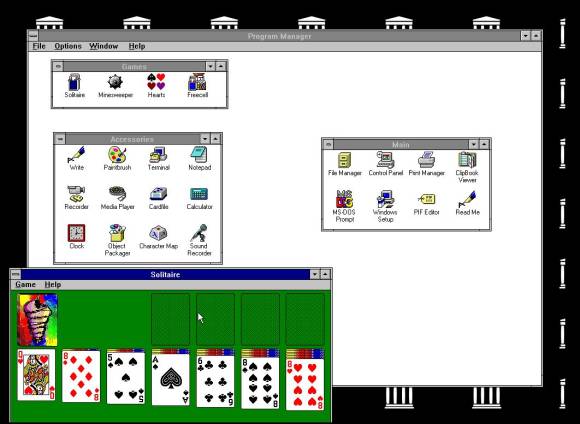
Task: Click the Ace of Spades card
Action: coord(171,380)
